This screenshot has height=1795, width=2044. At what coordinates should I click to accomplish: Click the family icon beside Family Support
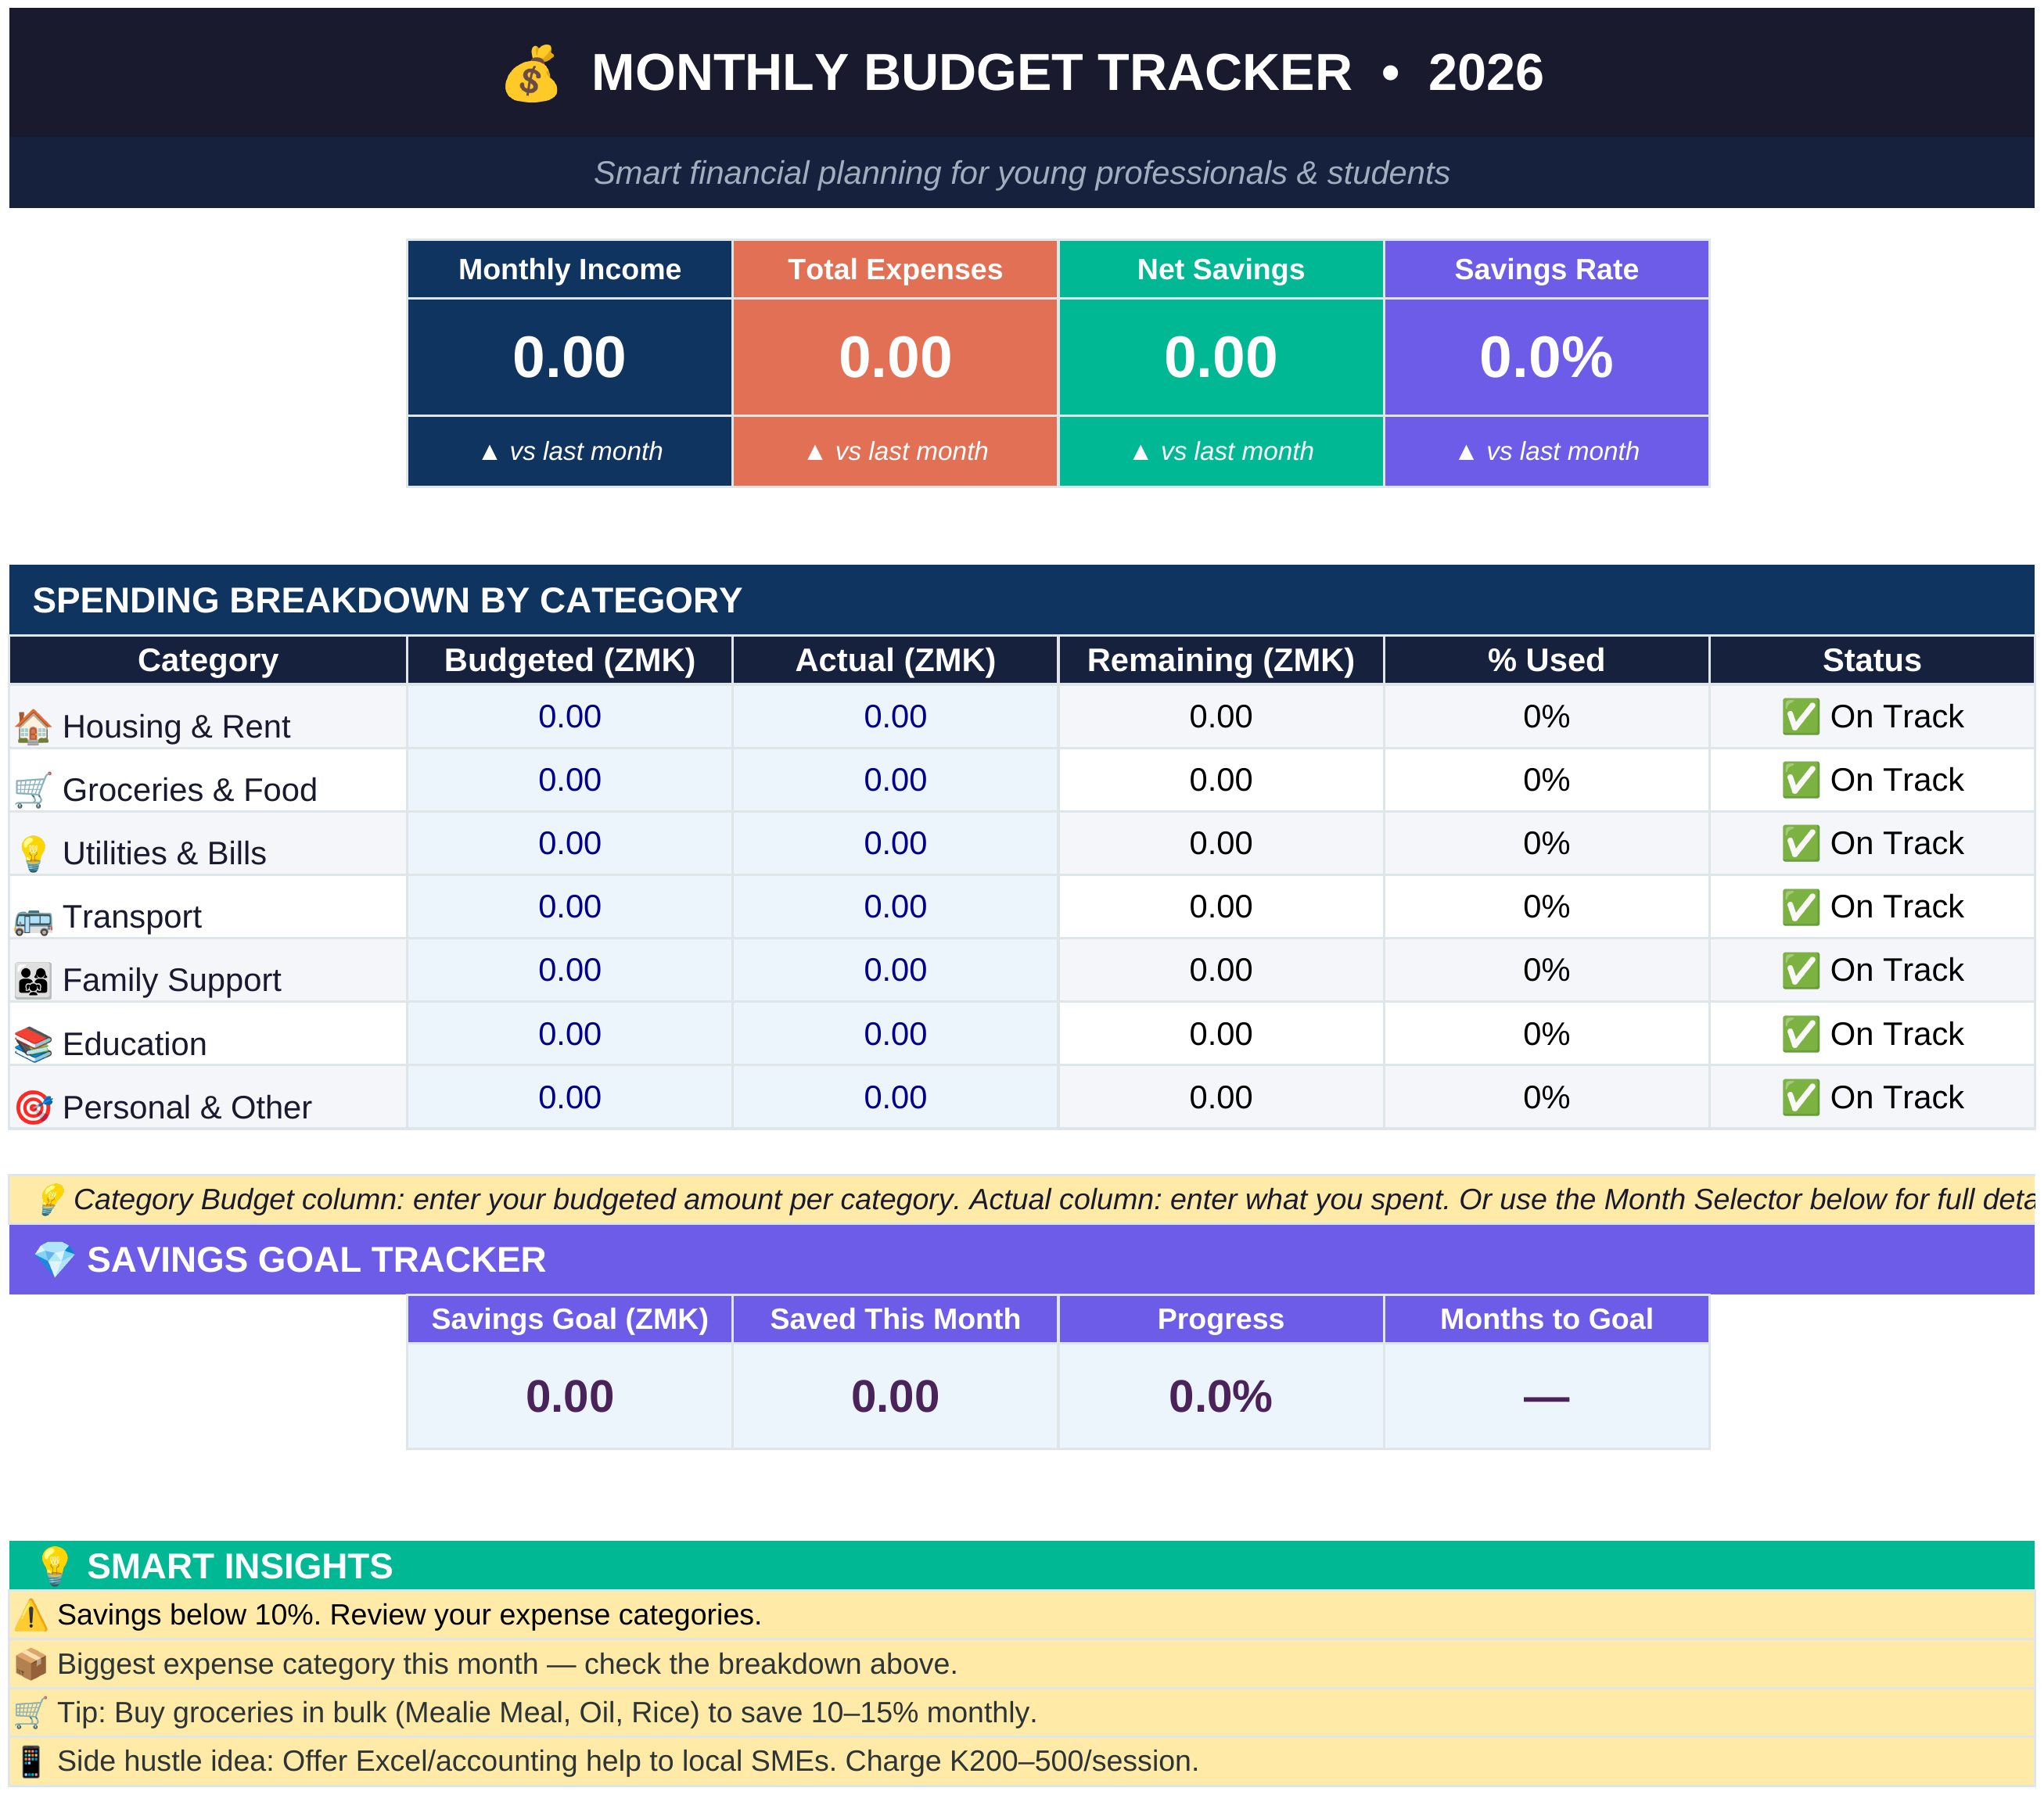click(x=33, y=980)
